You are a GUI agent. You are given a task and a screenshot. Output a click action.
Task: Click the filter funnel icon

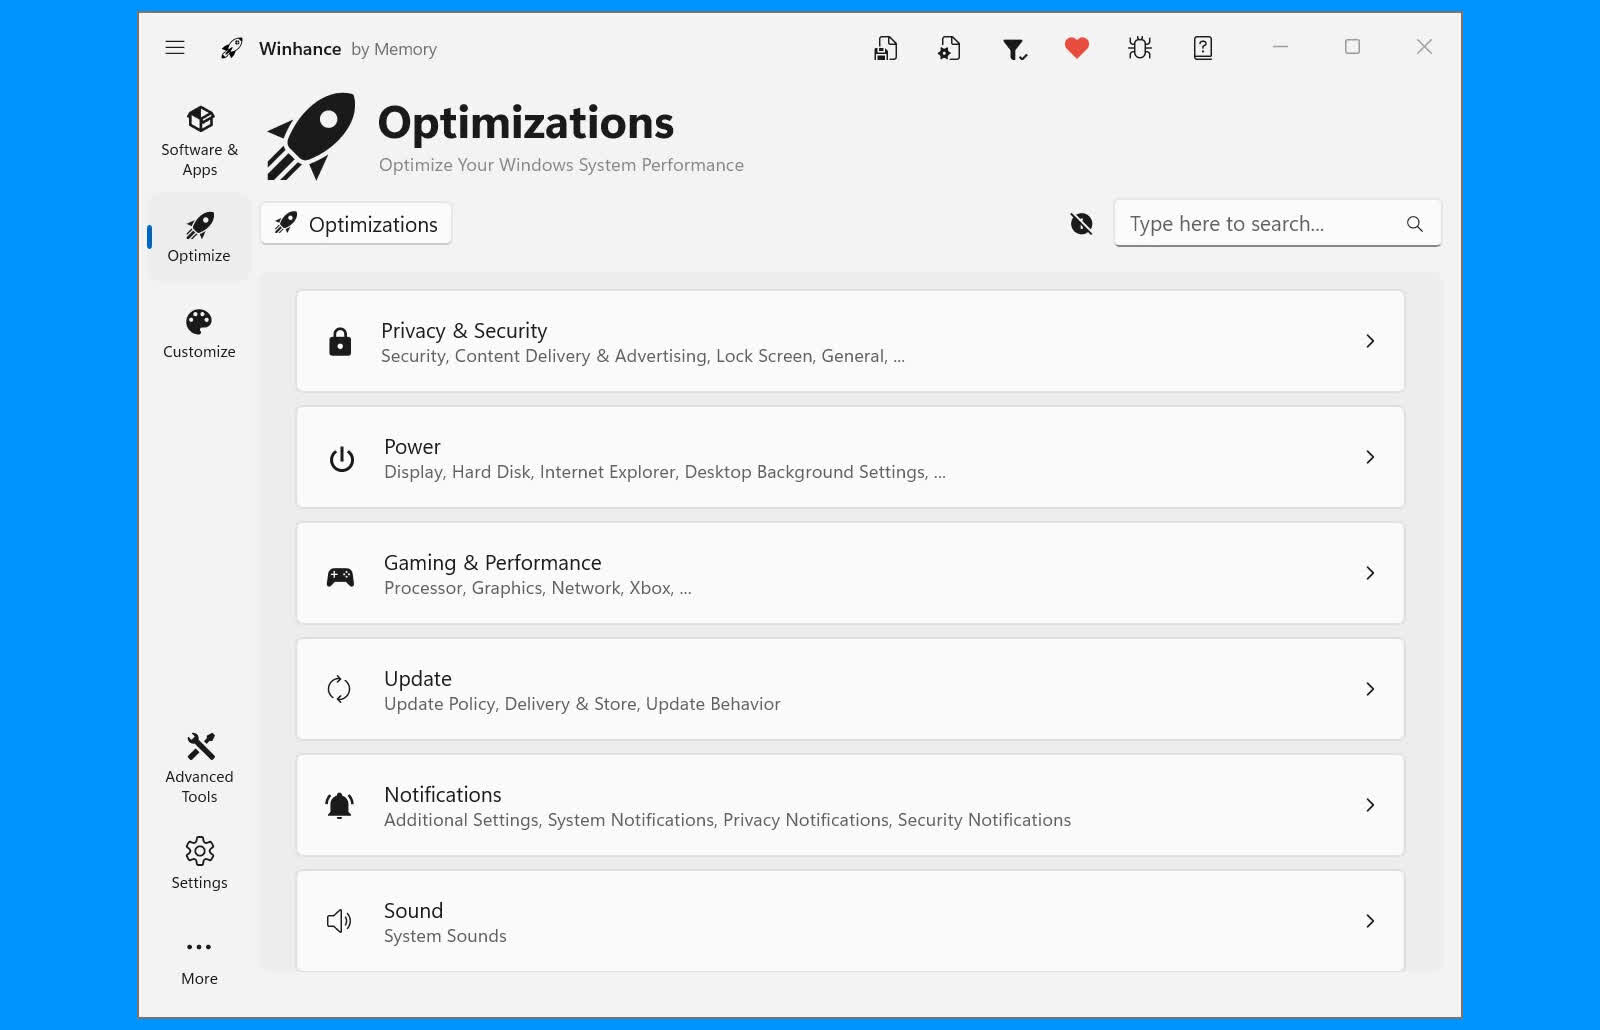click(x=1014, y=48)
